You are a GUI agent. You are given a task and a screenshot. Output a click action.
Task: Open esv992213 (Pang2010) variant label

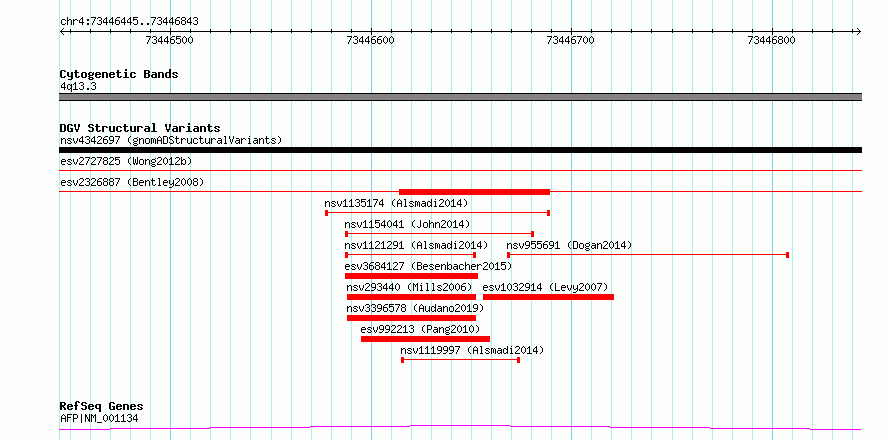click(420, 329)
